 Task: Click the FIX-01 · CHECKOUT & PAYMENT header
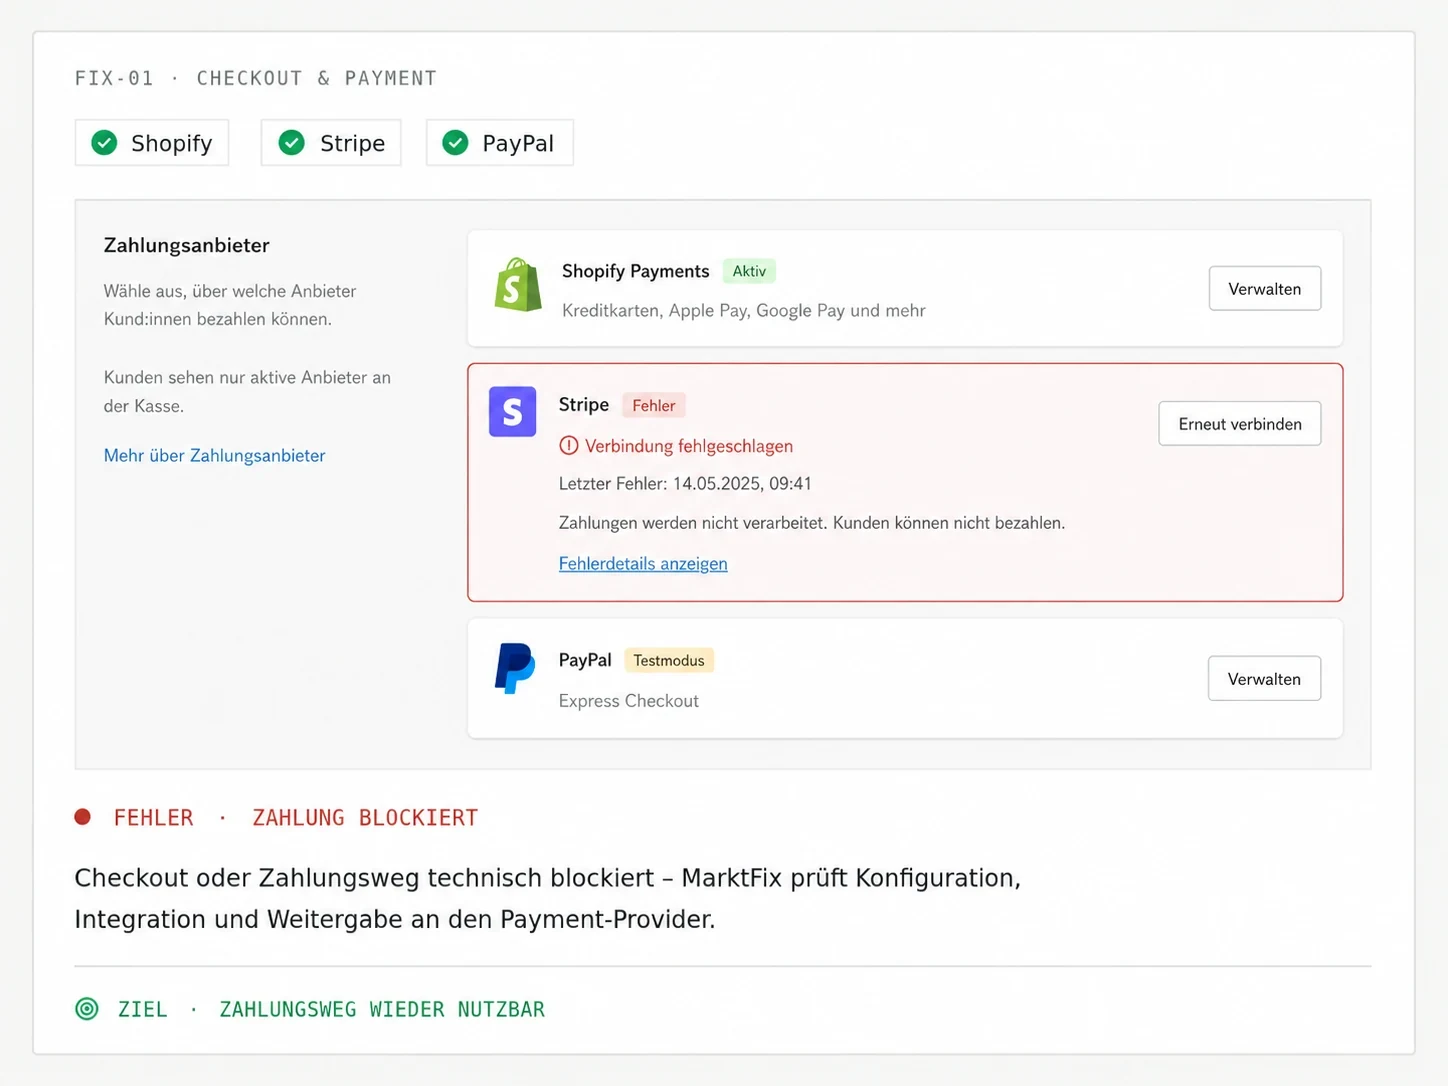click(x=256, y=78)
